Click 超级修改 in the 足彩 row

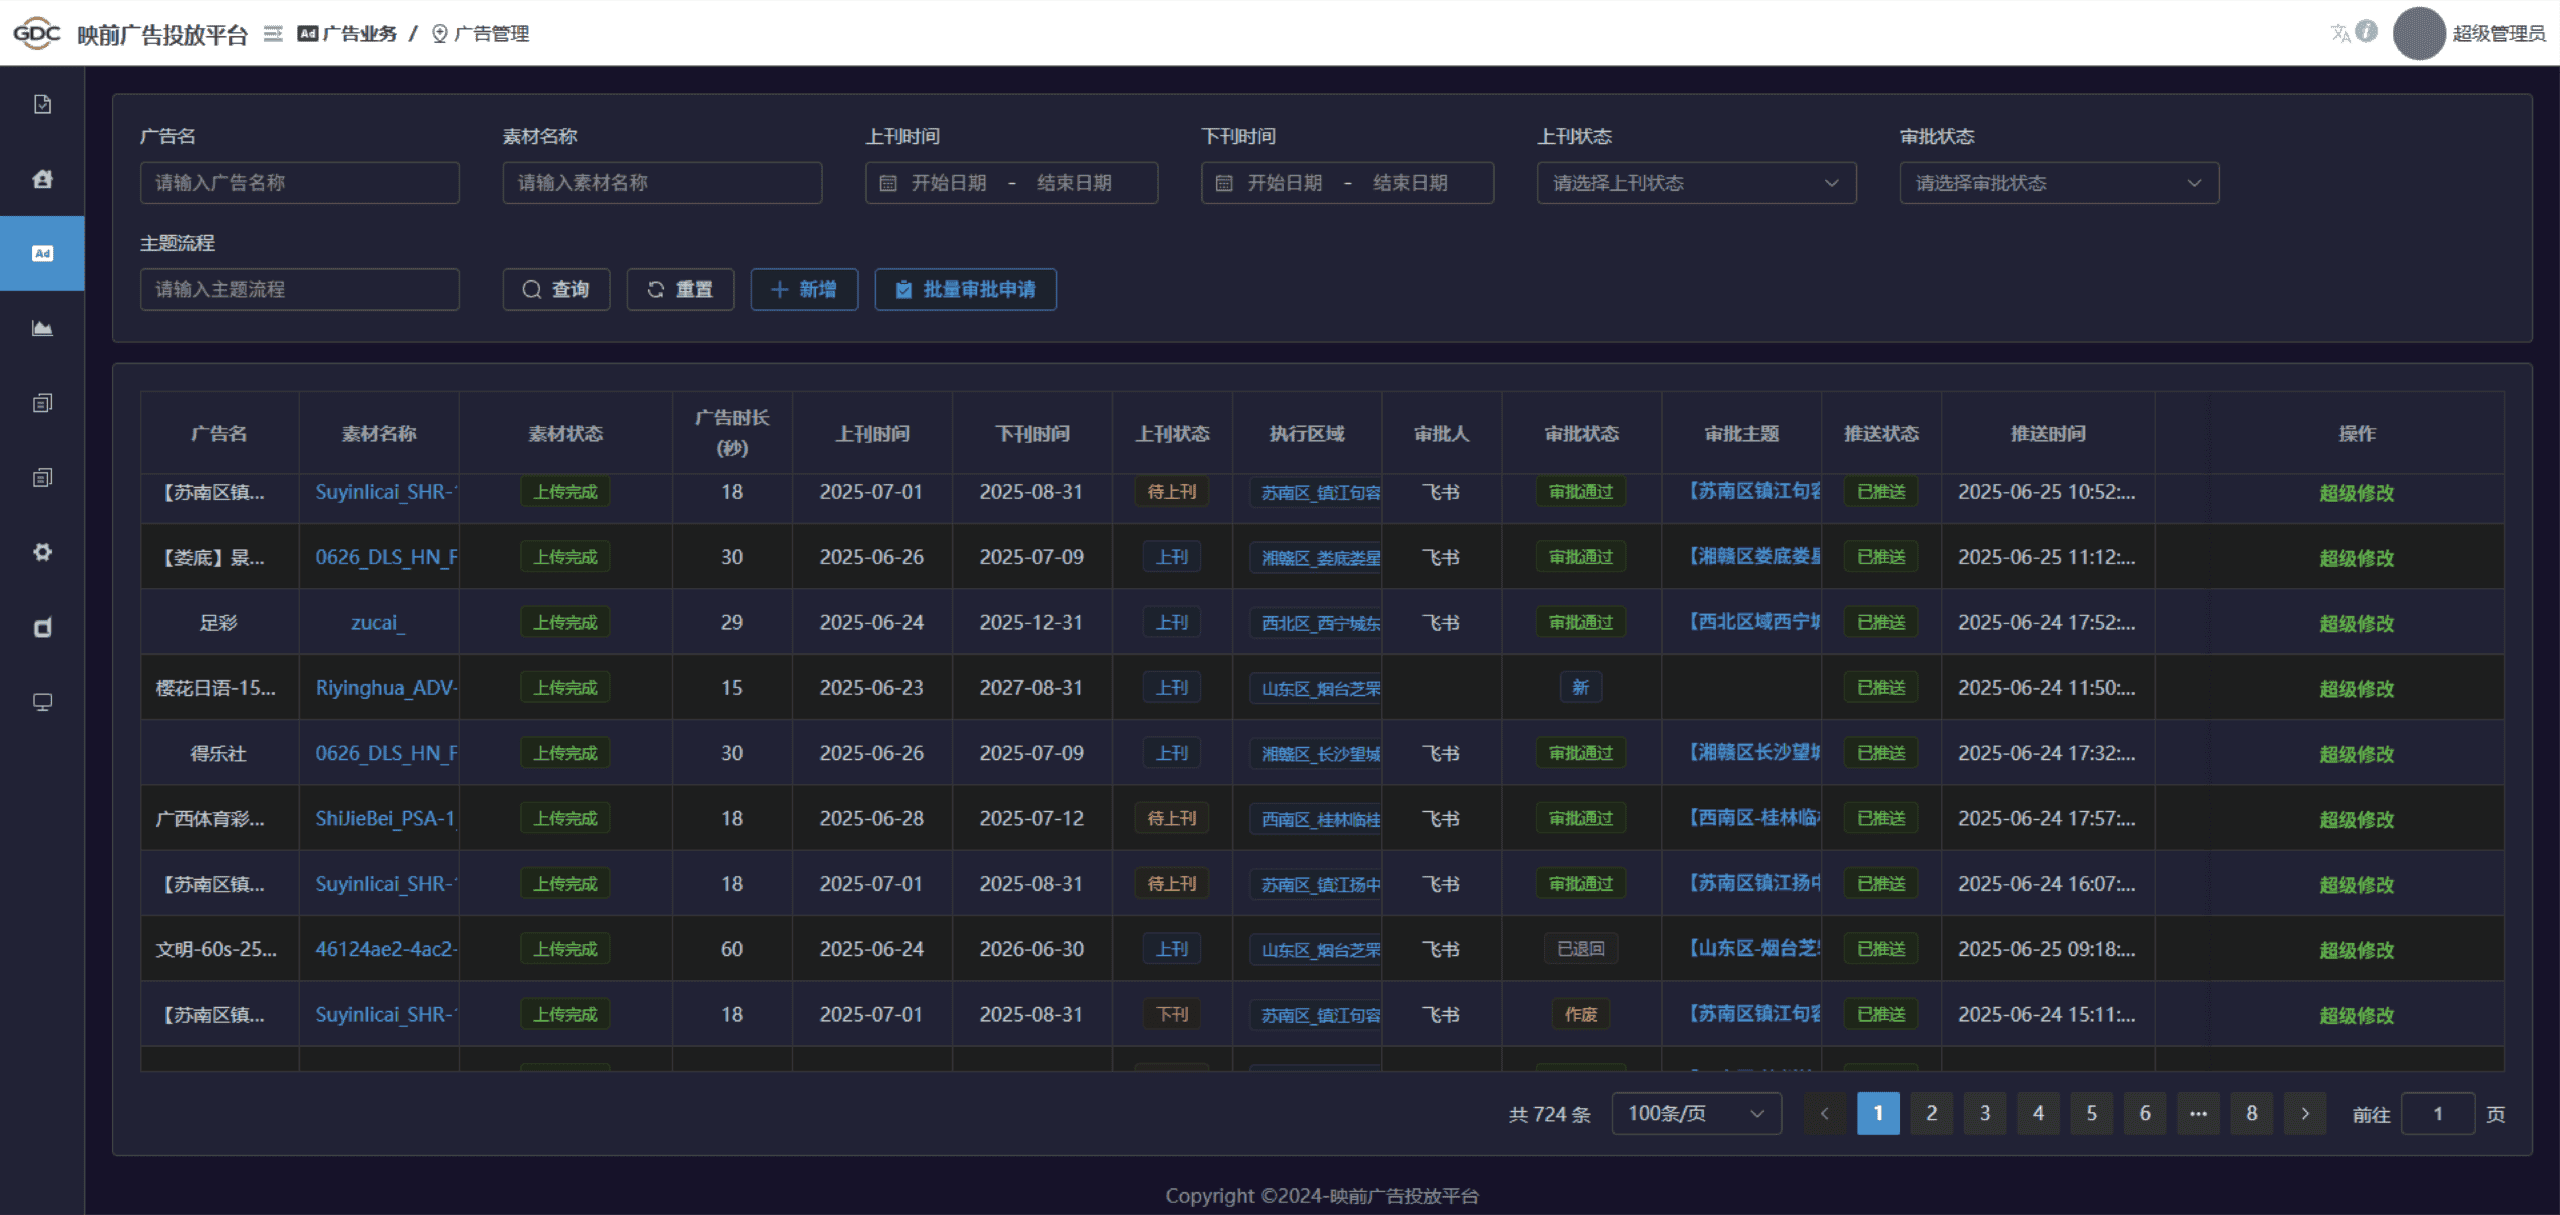tap(2356, 623)
